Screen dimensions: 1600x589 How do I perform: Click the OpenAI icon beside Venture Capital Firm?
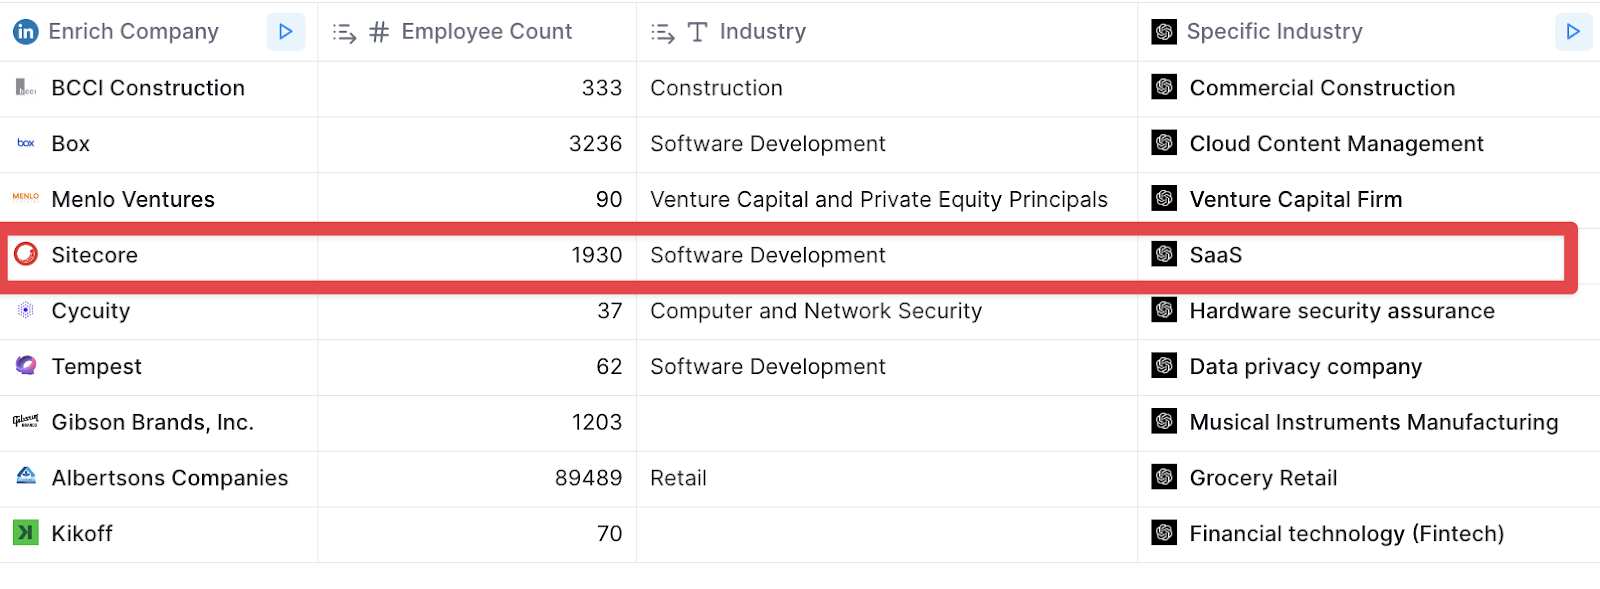(1164, 199)
